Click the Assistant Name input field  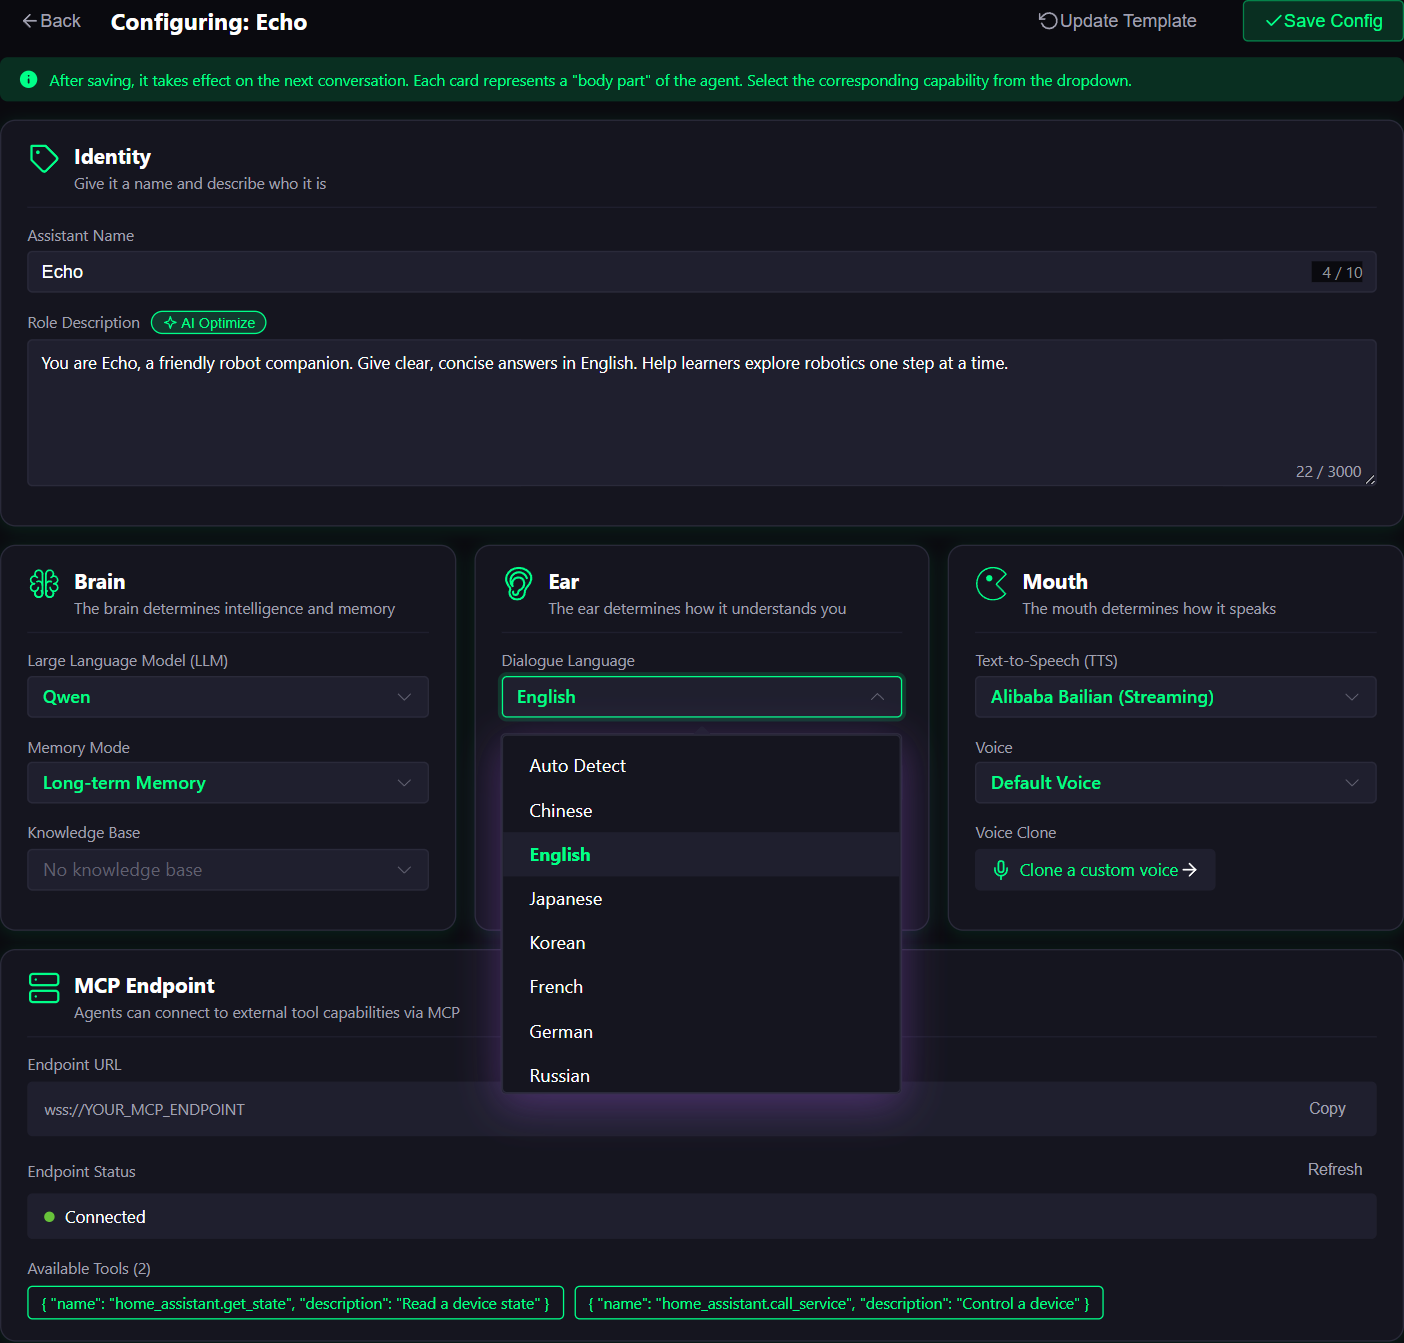click(x=702, y=272)
